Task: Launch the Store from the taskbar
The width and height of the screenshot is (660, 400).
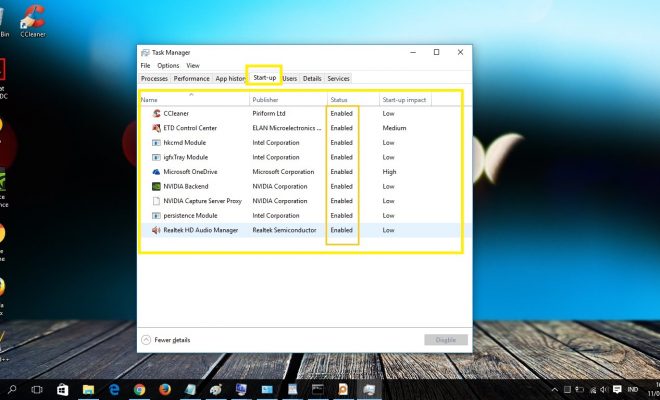Action: [x=63, y=389]
